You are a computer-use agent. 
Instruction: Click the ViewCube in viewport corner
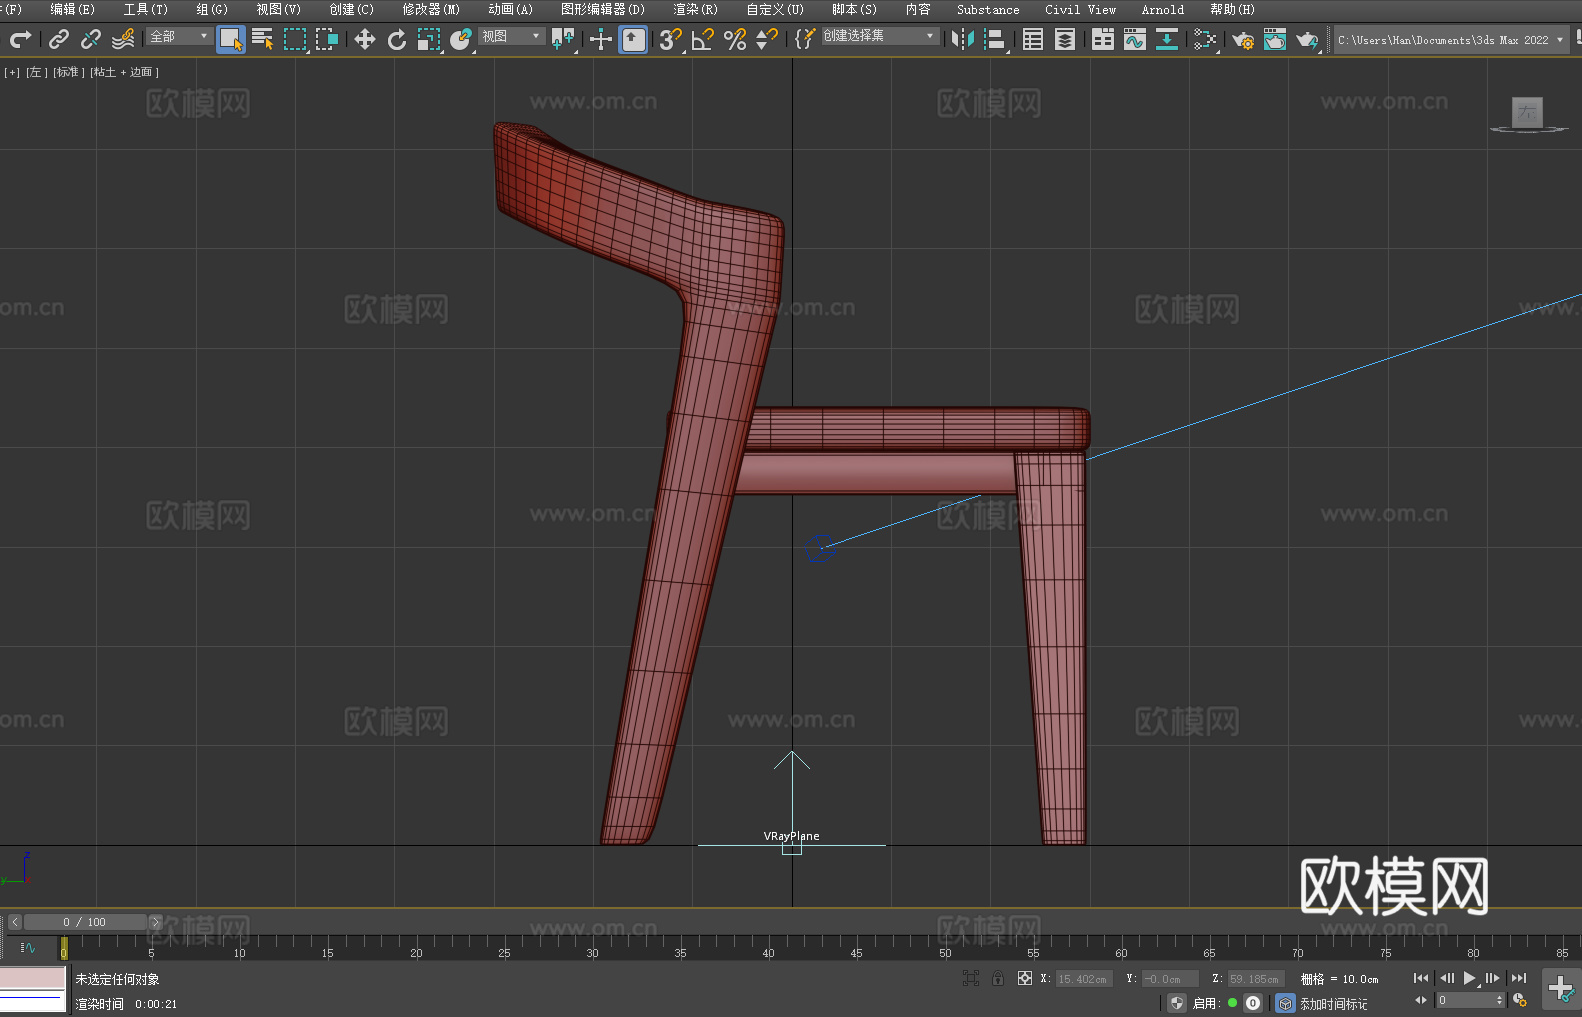(x=1528, y=114)
